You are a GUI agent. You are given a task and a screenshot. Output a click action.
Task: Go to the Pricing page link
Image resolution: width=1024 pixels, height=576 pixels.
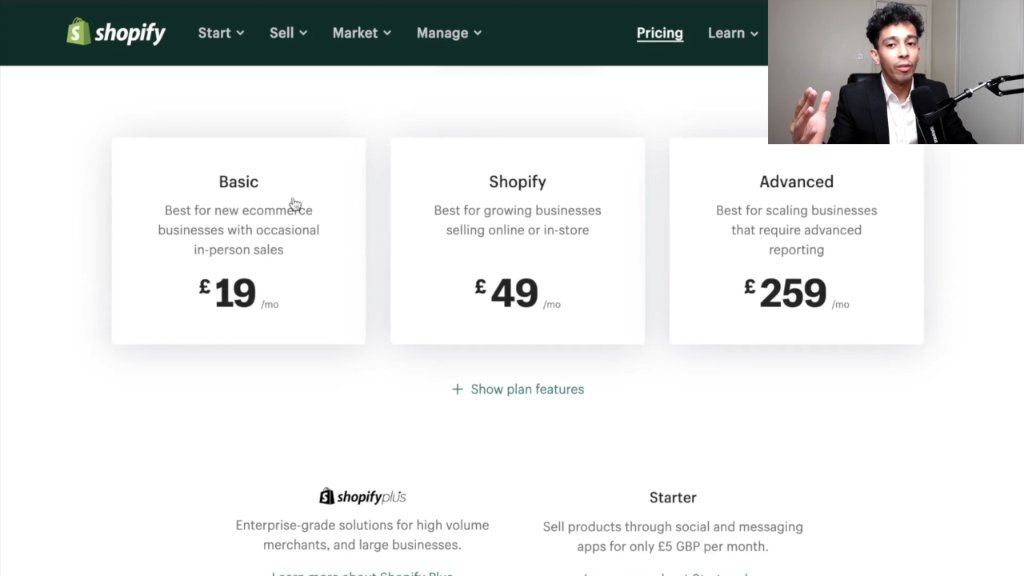[660, 33]
